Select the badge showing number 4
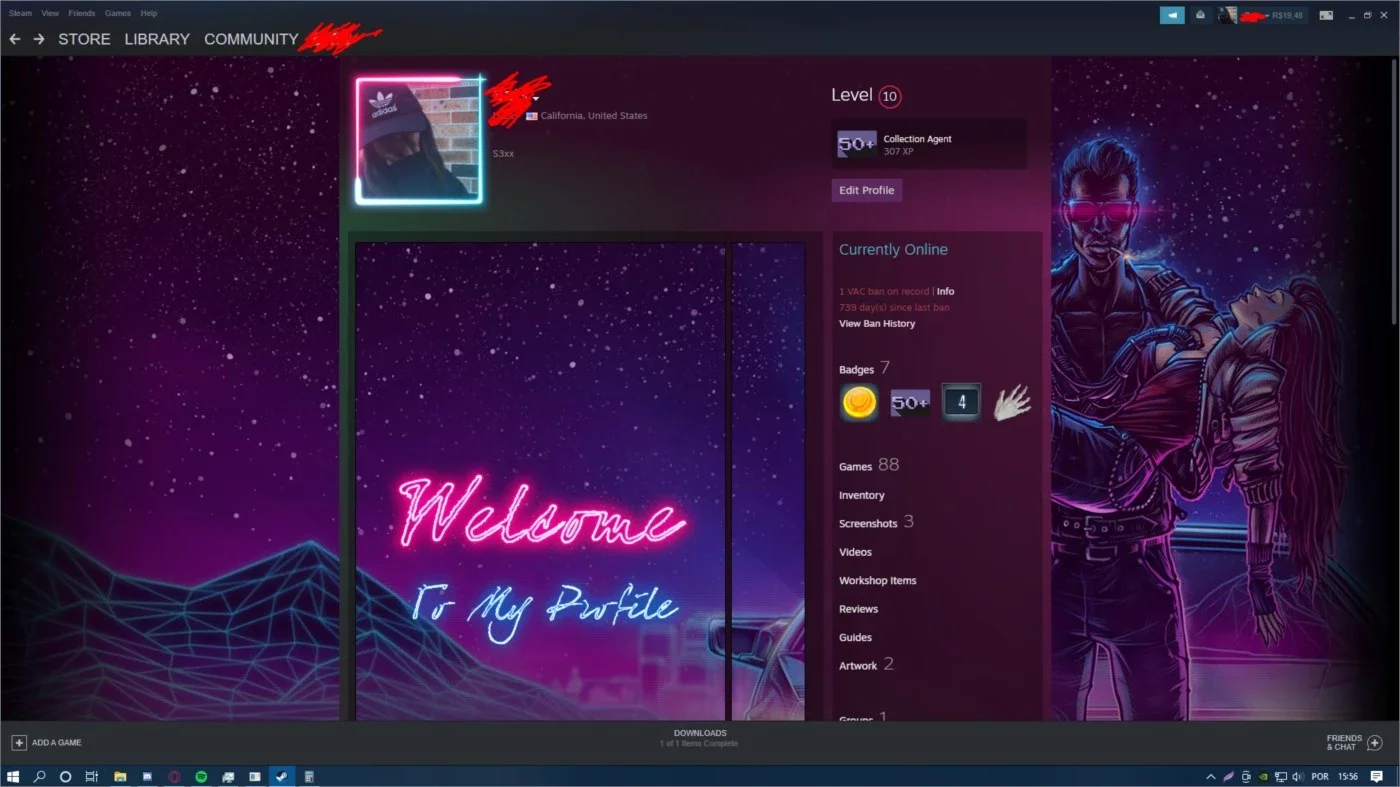Image resolution: width=1400 pixels, height=787 pixels. click(961, 402)
